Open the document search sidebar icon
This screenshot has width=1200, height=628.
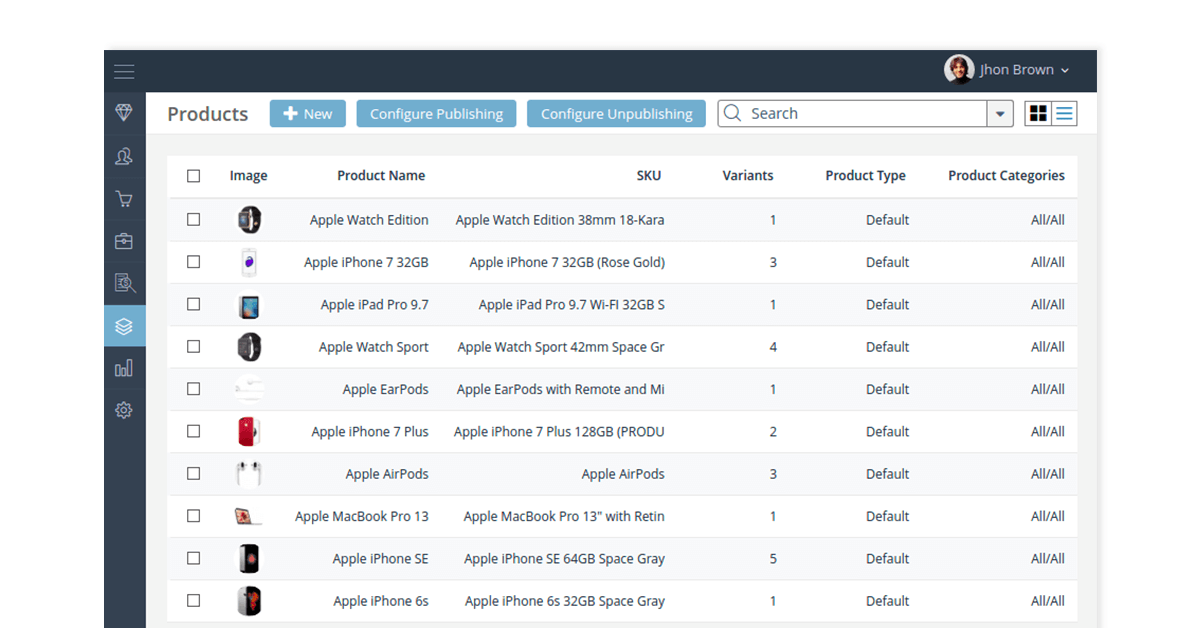coord(124,283)
